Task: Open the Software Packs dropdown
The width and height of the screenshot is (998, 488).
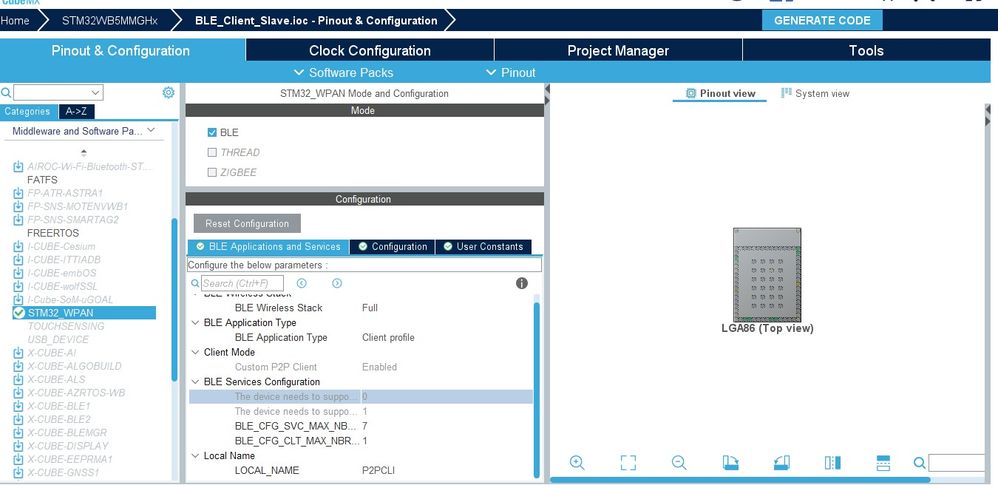Action: tap(343, 73)
